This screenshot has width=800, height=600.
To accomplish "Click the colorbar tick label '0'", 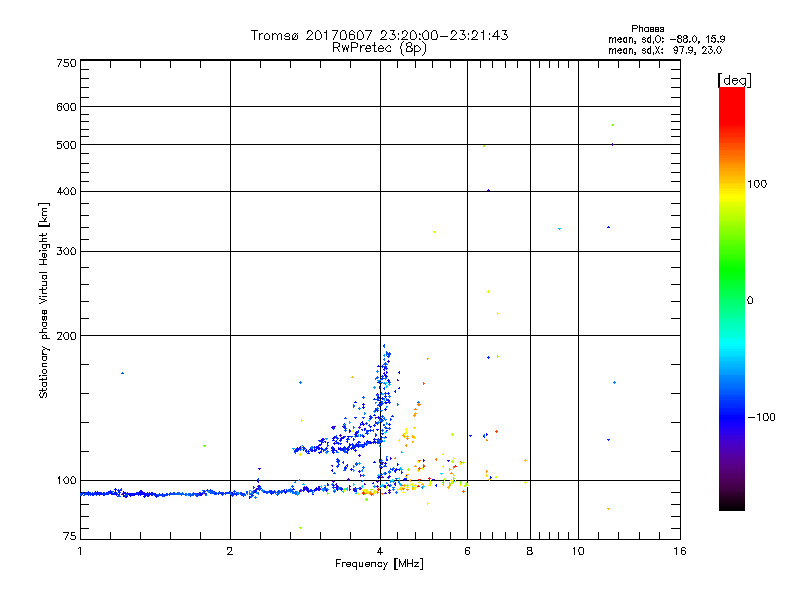I will click(750, 301).
